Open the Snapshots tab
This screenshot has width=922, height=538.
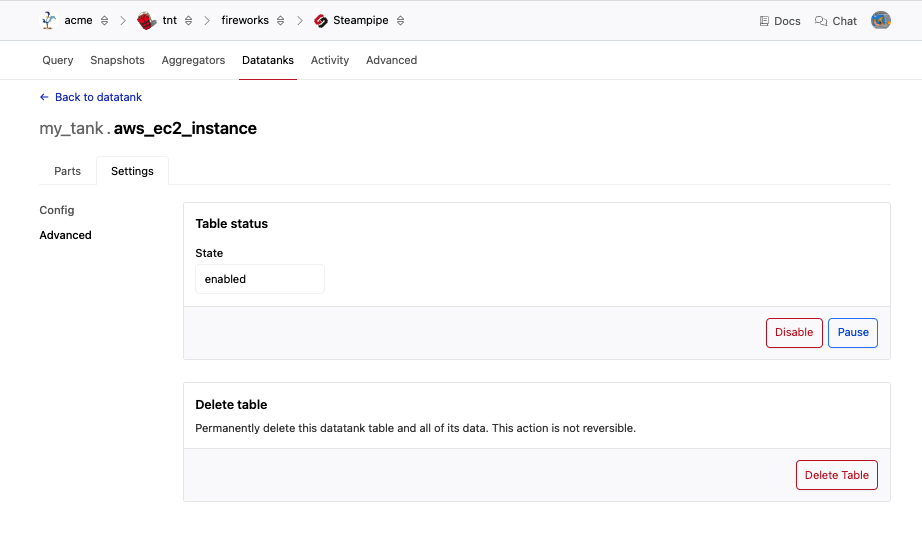coord(117,60)
